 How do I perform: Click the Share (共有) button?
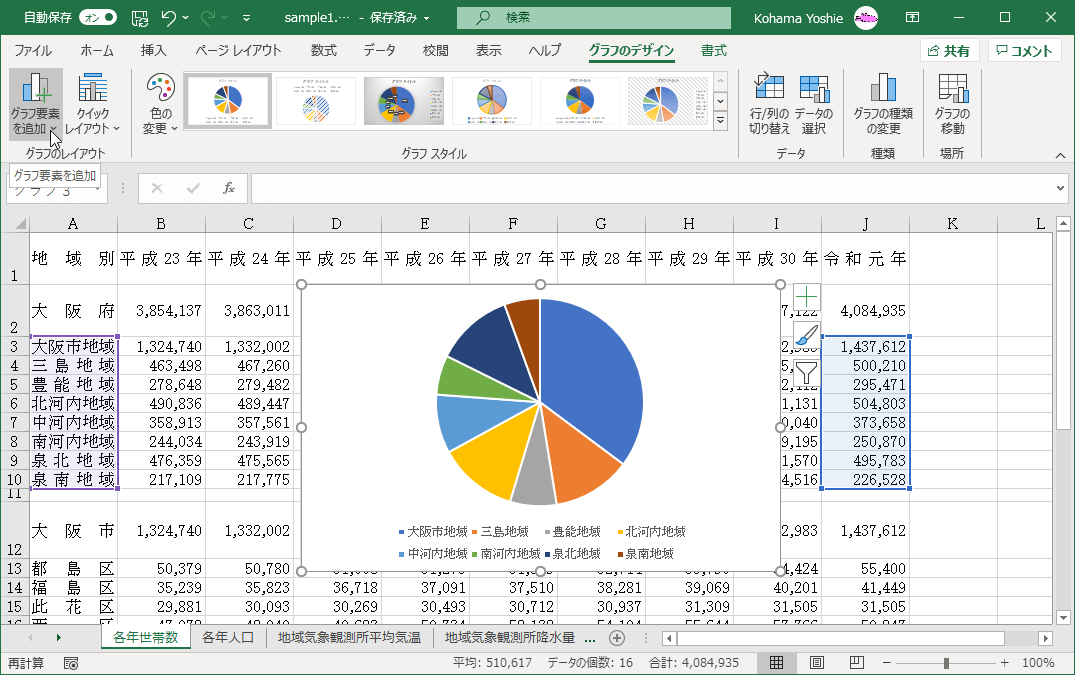point(950,51)
